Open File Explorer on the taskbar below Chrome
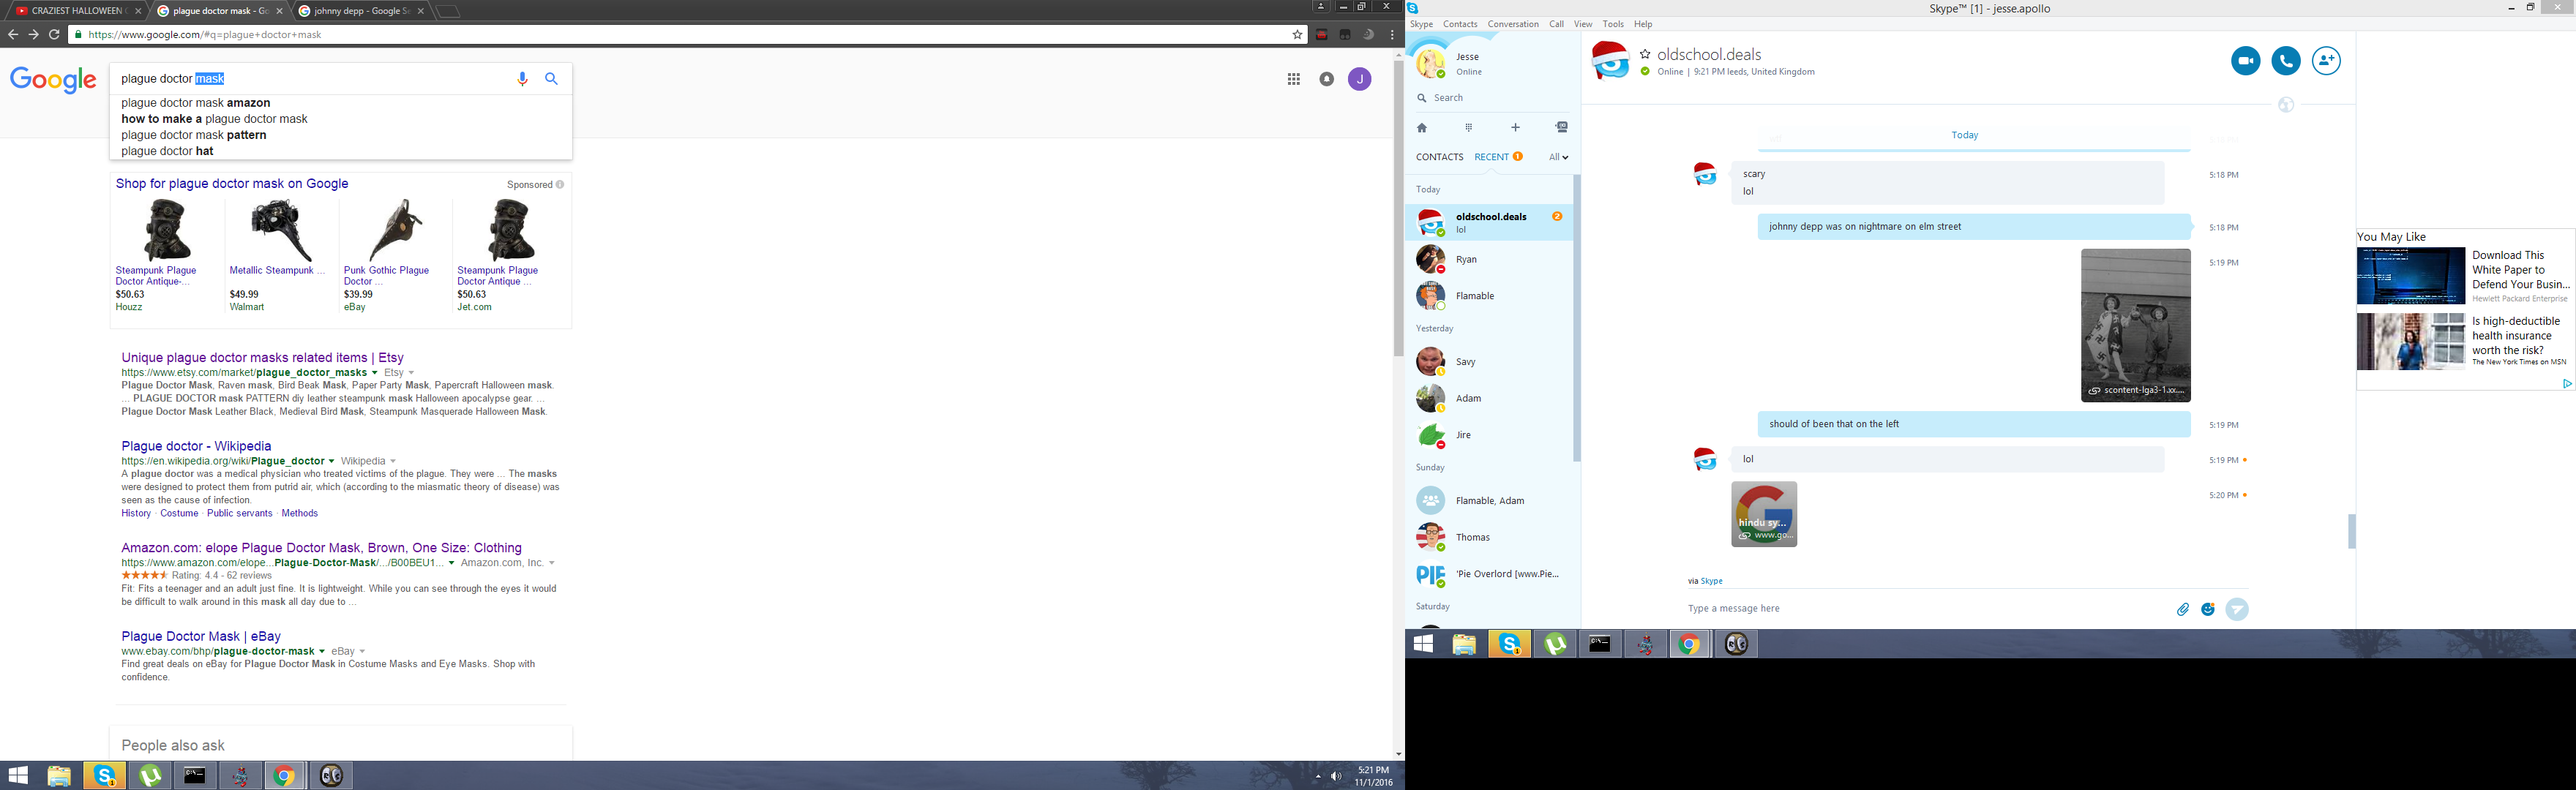Screen dimensions: 2576x790 (x=59, y=775)
